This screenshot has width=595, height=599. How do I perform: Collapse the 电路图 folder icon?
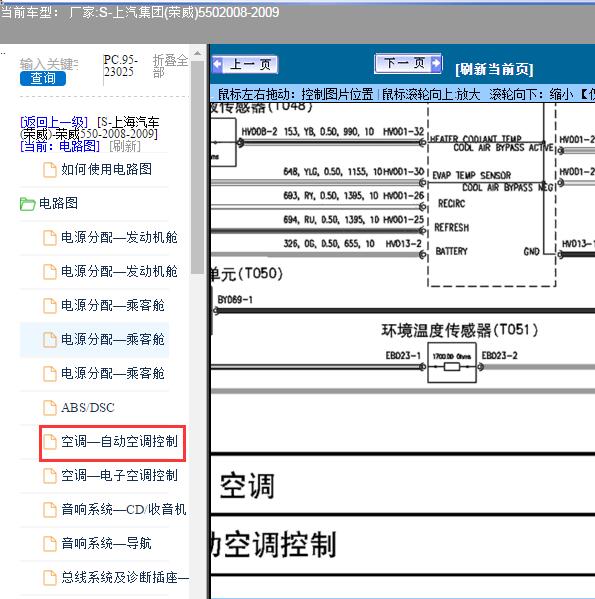pyautogui.click(x=27, y=204)
